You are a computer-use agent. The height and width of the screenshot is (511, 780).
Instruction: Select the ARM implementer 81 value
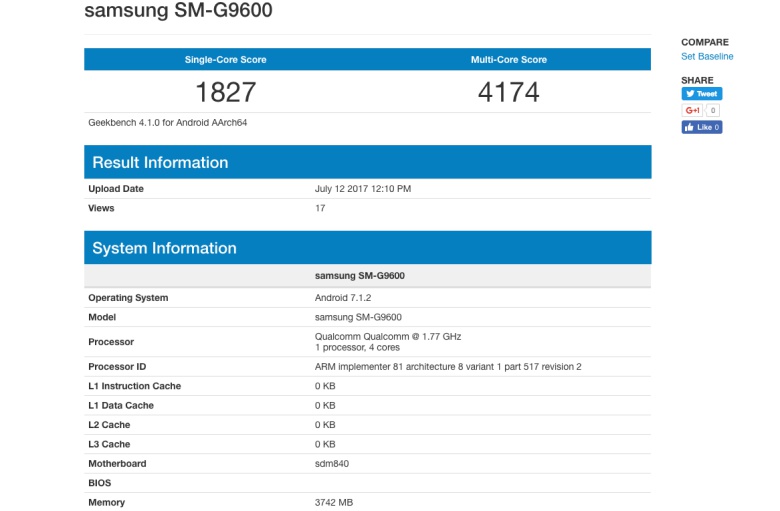pyautogui.click(x=448, y=367)
